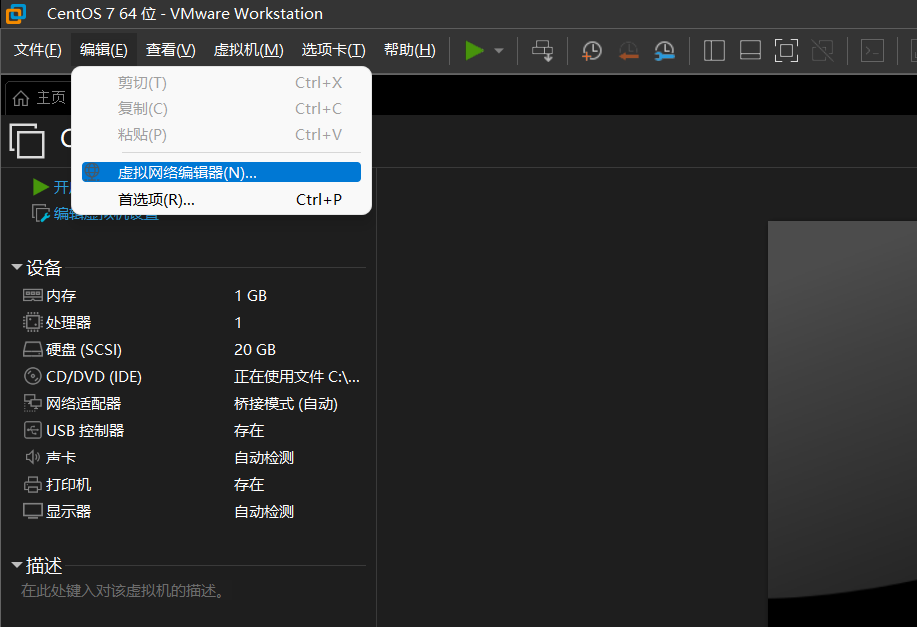Select the 声卡 device row
917x627 pixels.
pos(192,457)
